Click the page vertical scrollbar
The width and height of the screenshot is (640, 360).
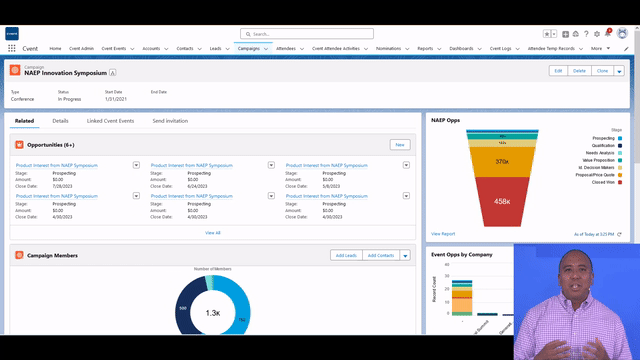[637, 96]
